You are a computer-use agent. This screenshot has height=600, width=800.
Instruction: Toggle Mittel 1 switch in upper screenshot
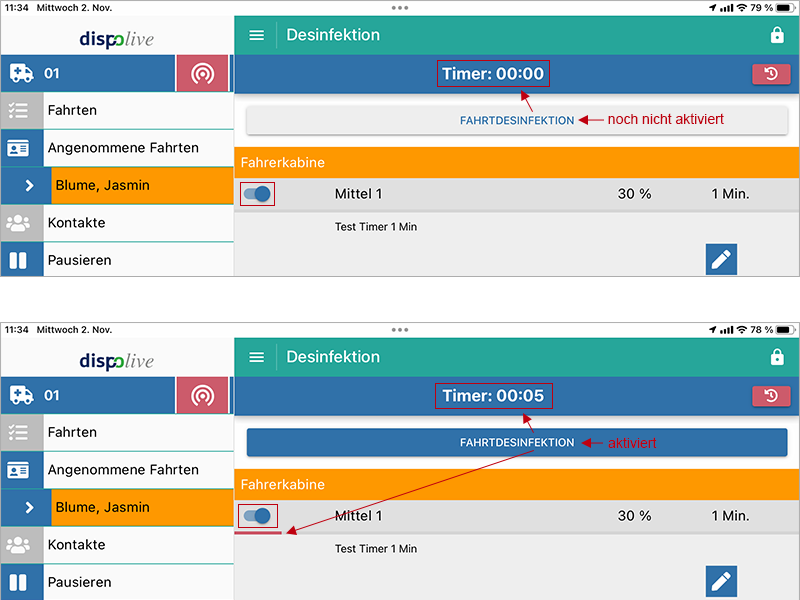tap(257, 194)
